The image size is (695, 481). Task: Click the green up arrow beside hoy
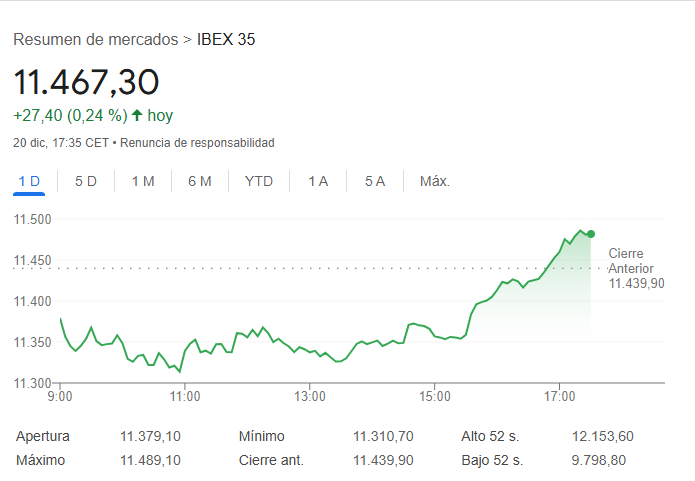(x=137, y=115)
